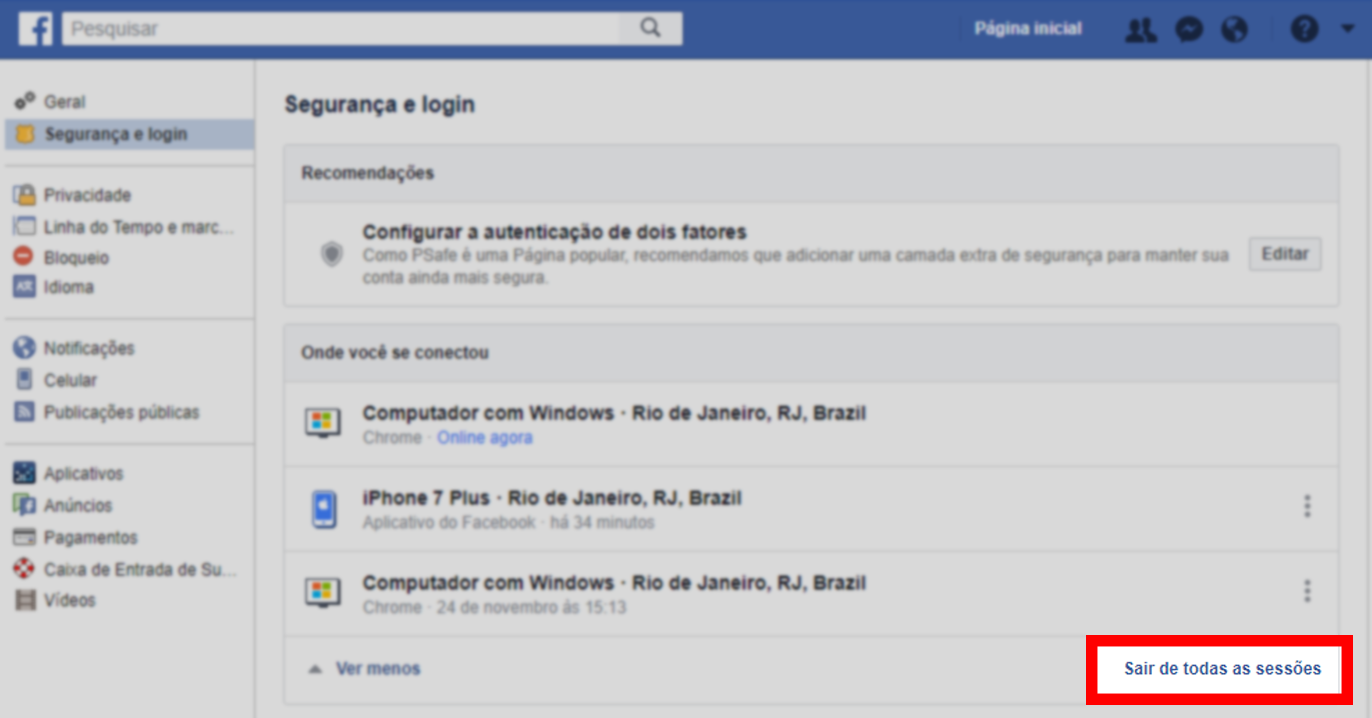Image resolution: width=1372 pixels, height=718 pixels.
Task: Click the Facebook logo icon
Action: coord(36,29)
